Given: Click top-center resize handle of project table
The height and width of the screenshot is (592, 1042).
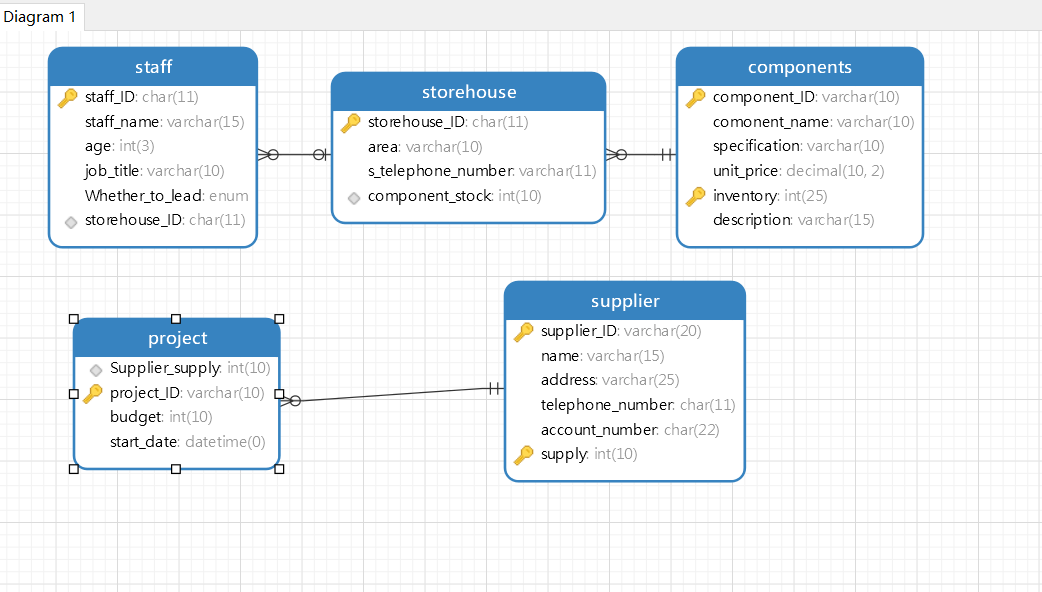Looking at the screenshot, I should click(176, 319).
